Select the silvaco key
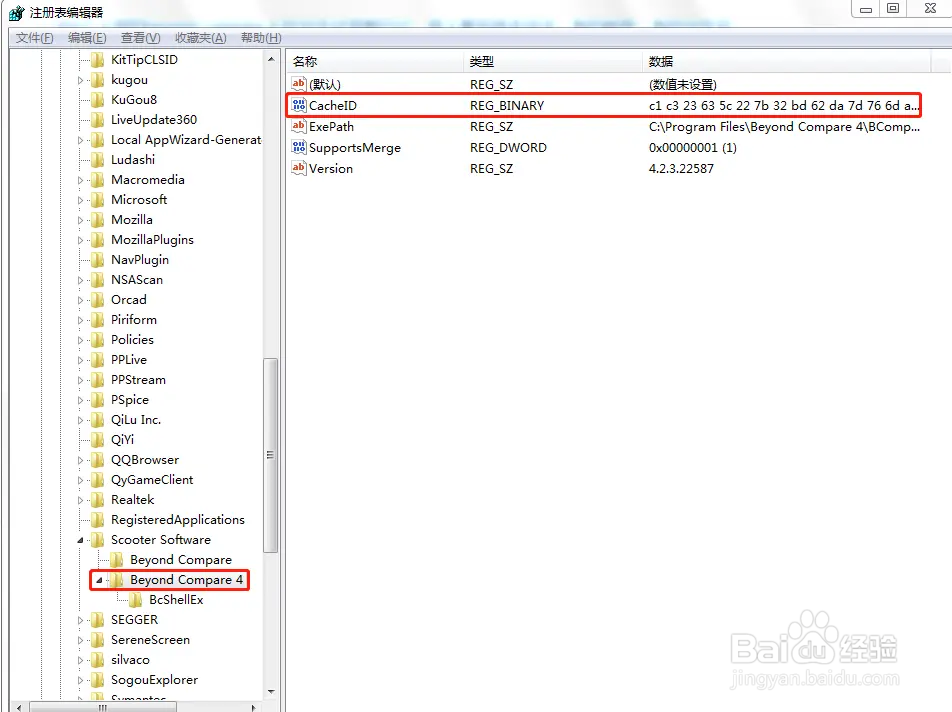This screenshot has width=952, height=712. pos(131,660)
